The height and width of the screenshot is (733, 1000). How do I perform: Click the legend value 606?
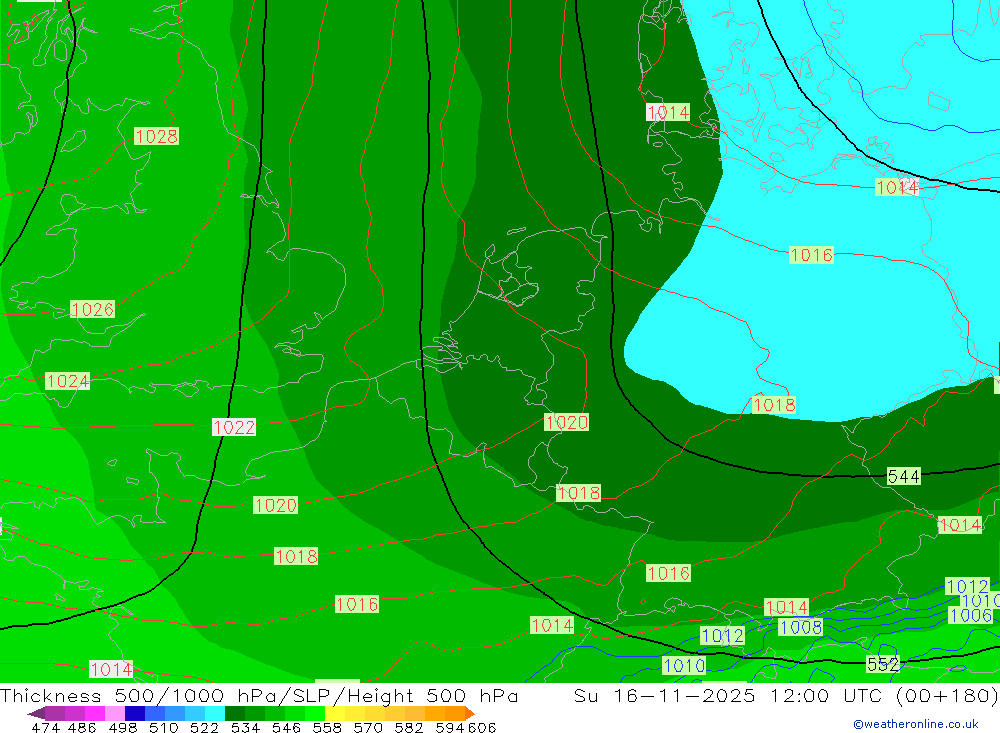481,727
